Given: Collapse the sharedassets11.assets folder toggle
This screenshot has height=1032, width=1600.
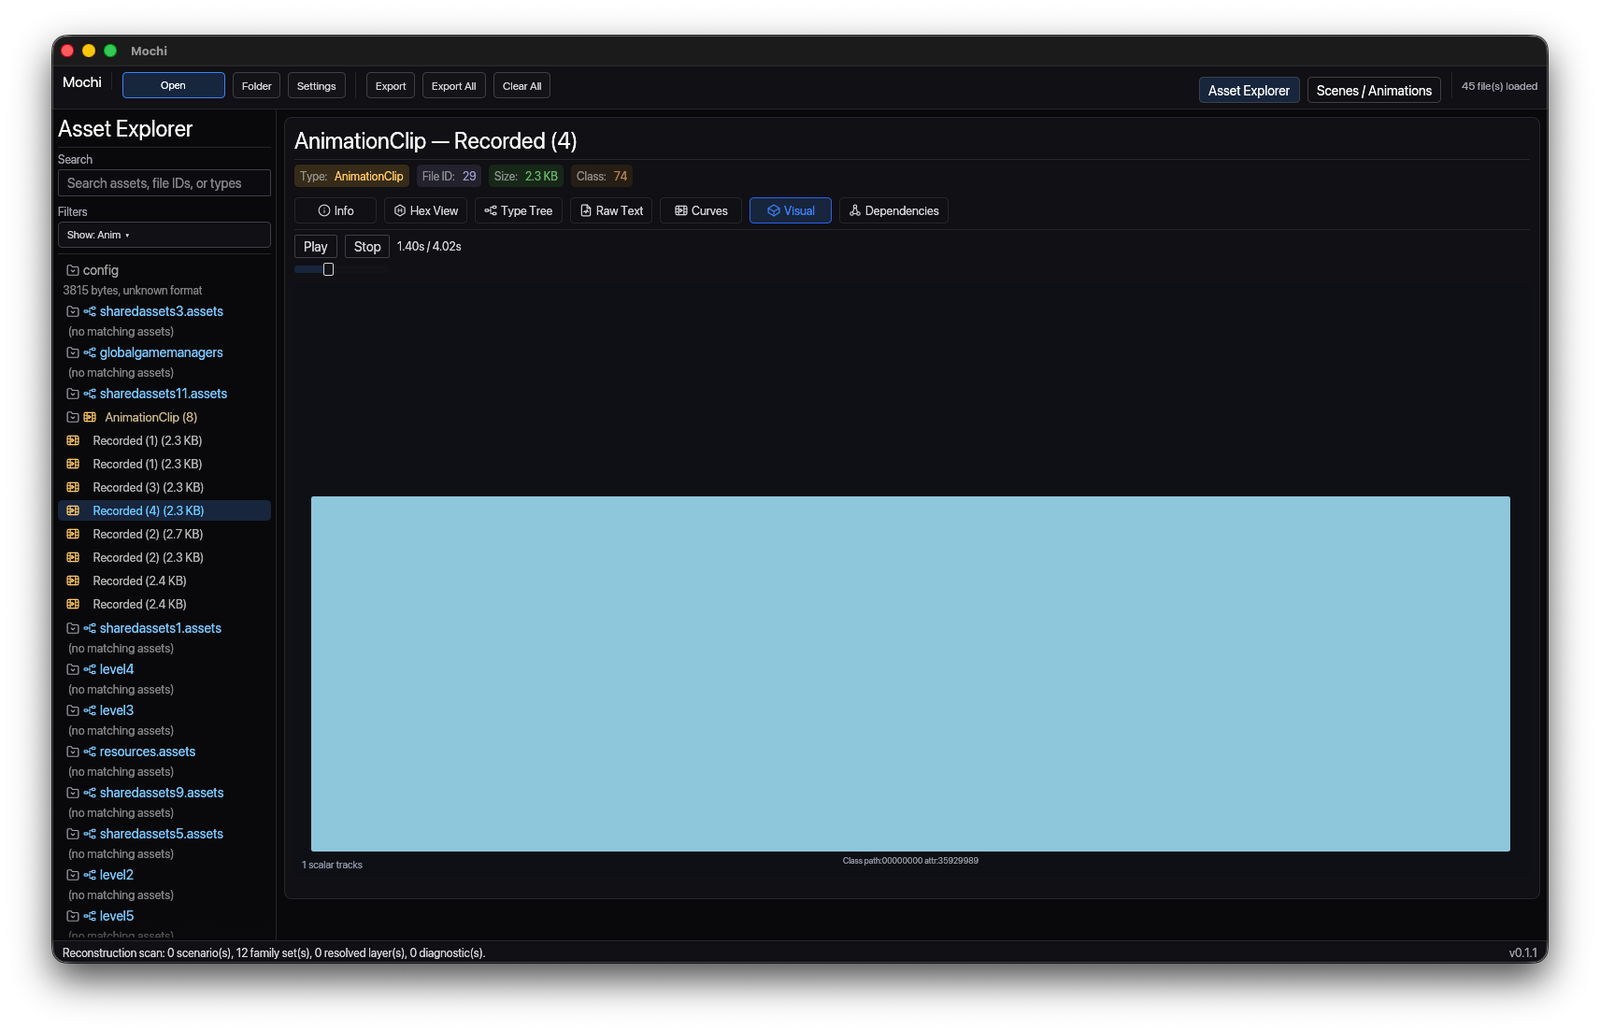Looking at the screenshot, I should [73, 393].
